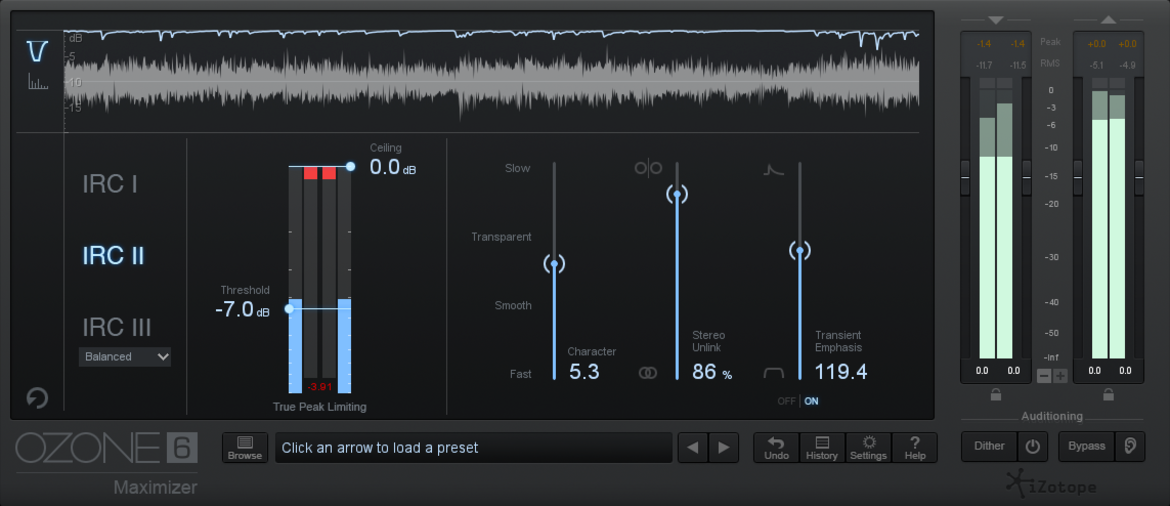
Task: Click the Character slider handle
Action: pyautogui.click(x=554, y=263)
